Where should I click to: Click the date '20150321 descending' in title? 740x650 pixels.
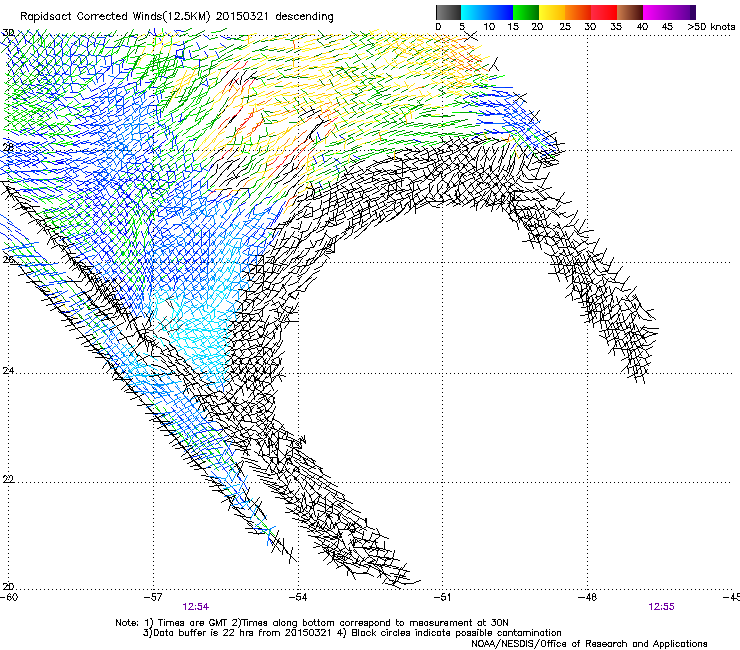click(275, 17)
